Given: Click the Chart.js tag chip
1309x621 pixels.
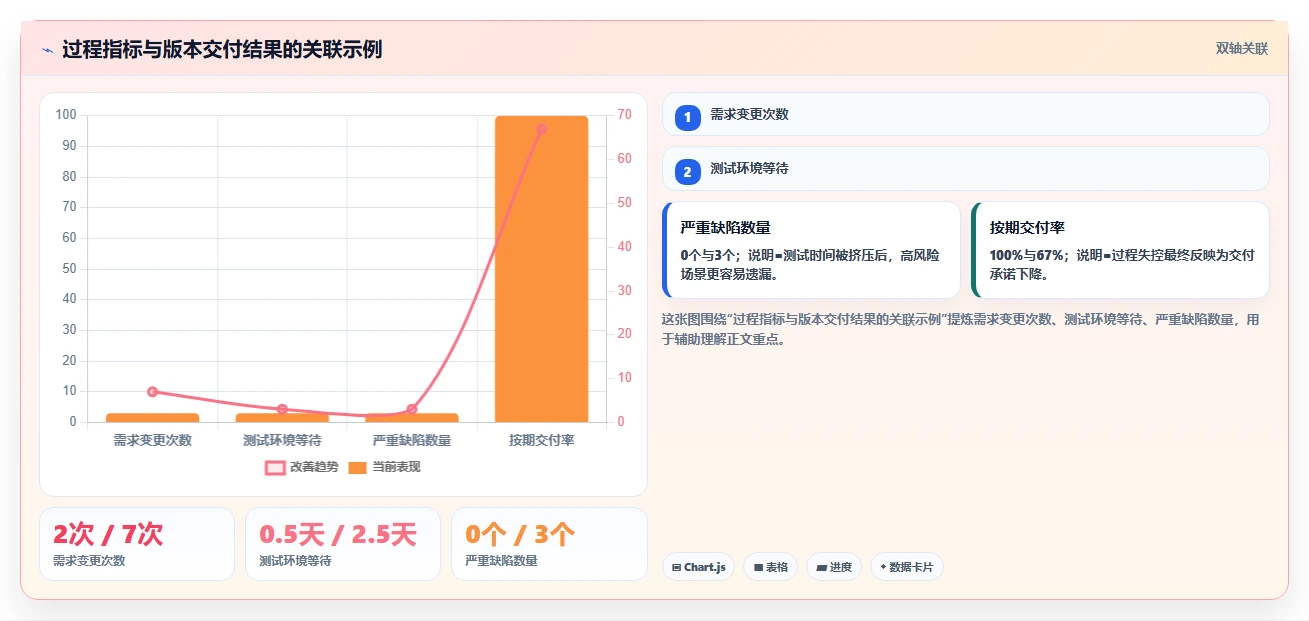Looking at the screenshot, I should [698, 567].
